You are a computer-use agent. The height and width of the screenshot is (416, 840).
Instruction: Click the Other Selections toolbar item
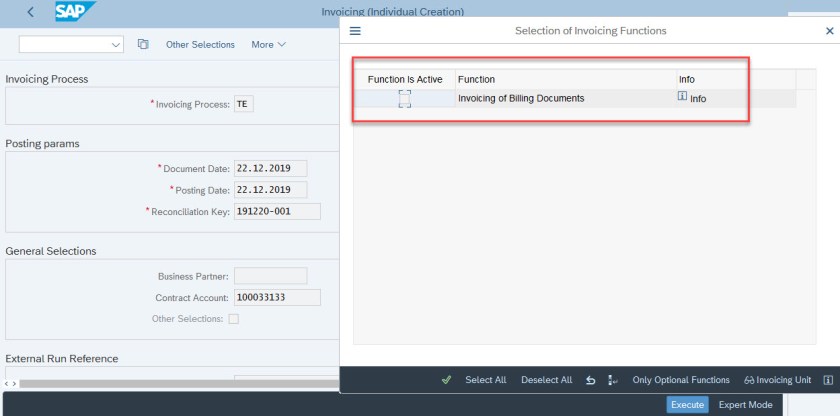click(200, 44)
